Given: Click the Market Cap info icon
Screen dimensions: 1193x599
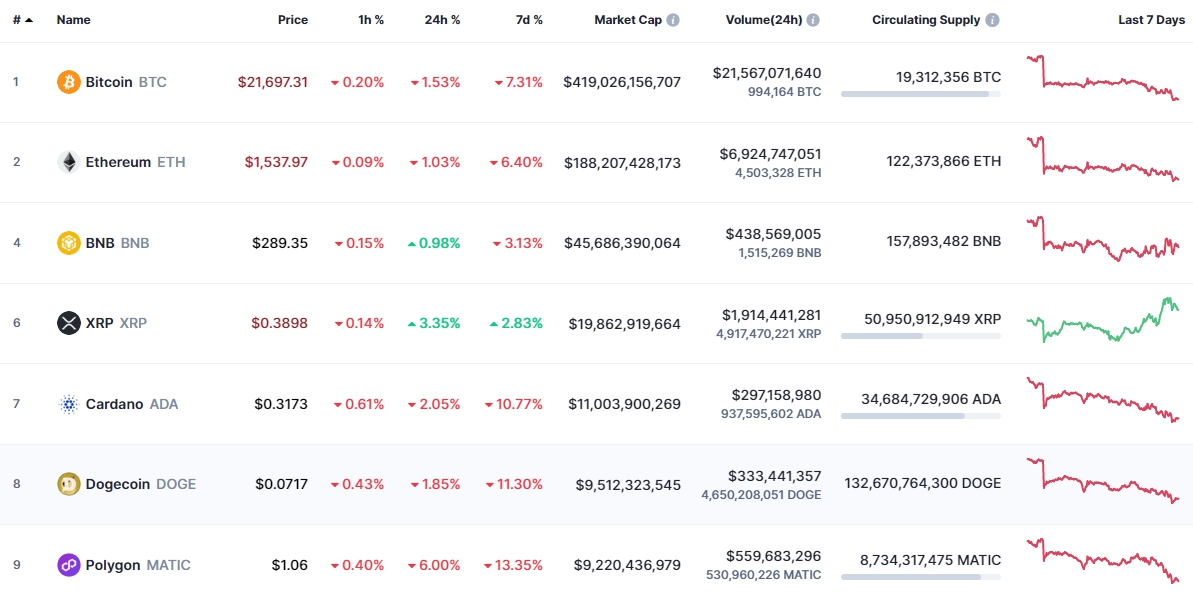Looking at the screenshot, I should point(673,20).
